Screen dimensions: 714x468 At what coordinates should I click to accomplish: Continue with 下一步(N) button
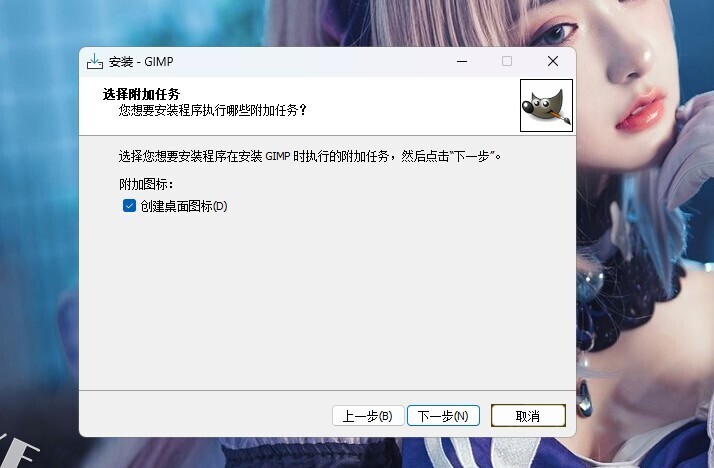point(443,416)
